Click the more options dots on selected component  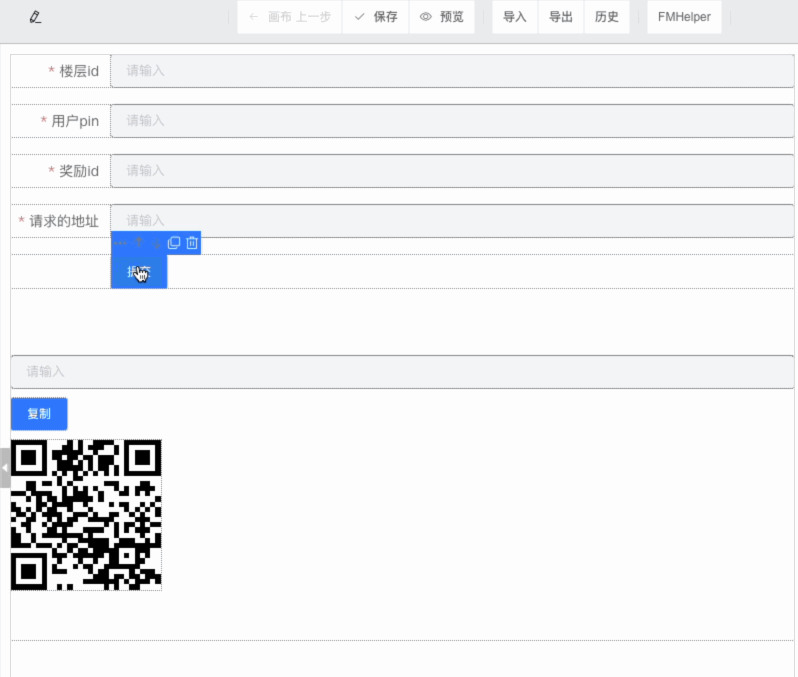120,243
